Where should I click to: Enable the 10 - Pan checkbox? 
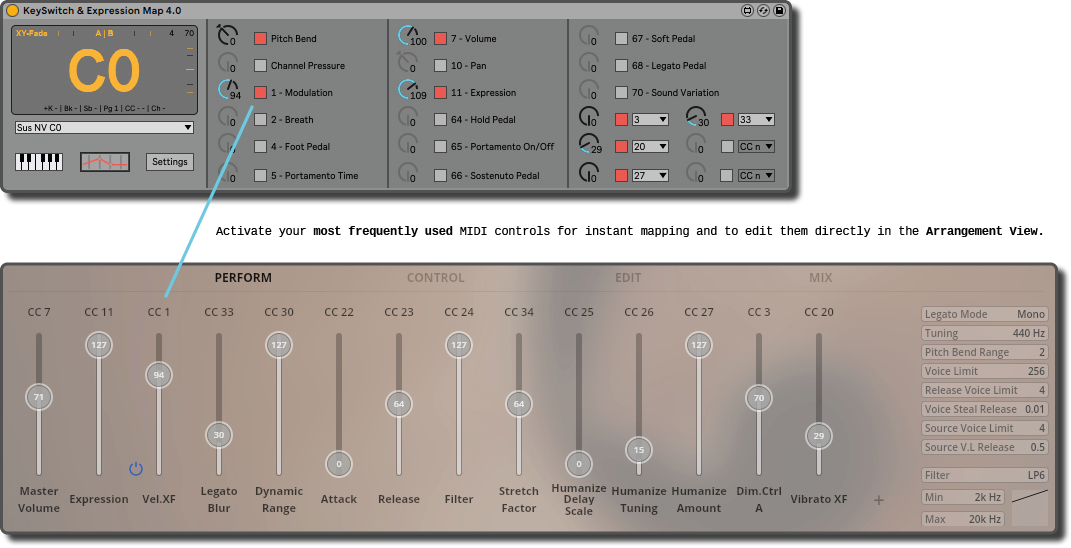(441, 66)
